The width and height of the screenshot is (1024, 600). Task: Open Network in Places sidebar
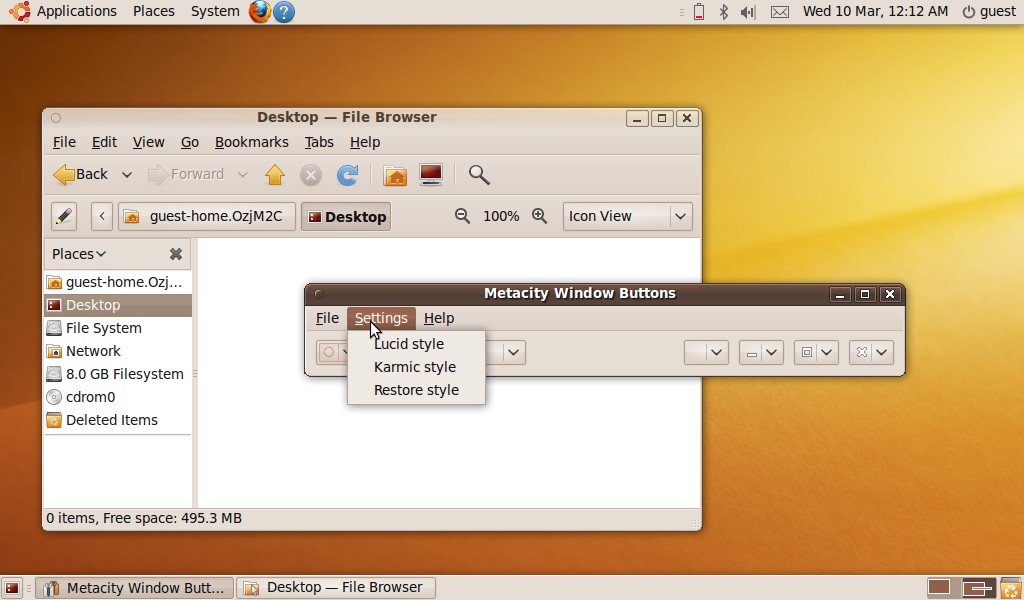click(x=118, y=351)
